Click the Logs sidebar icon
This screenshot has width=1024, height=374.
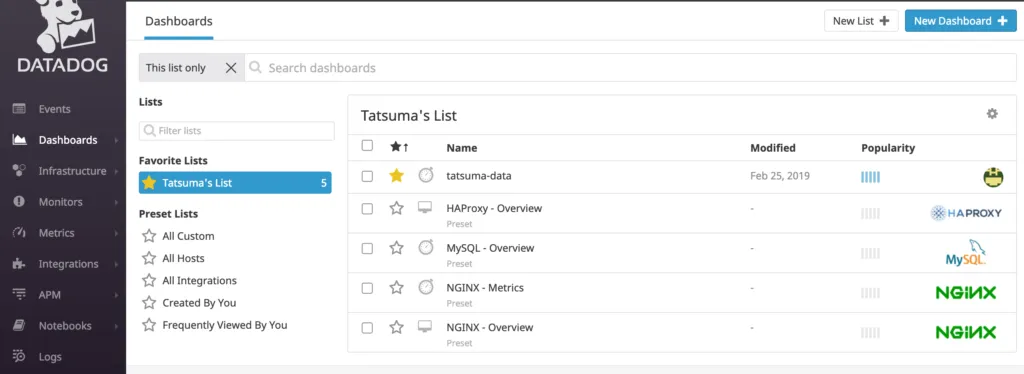[x=19, y=356]
